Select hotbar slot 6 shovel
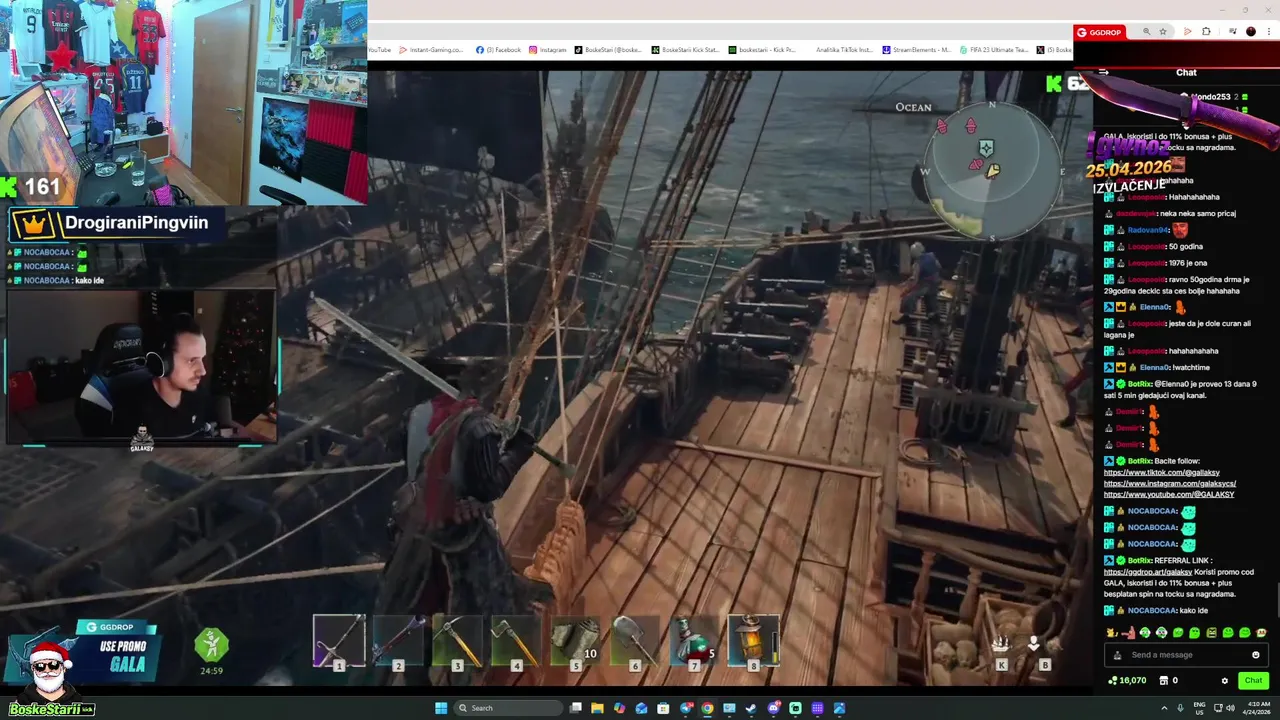1280x720 pixels. tap(634, 642)
